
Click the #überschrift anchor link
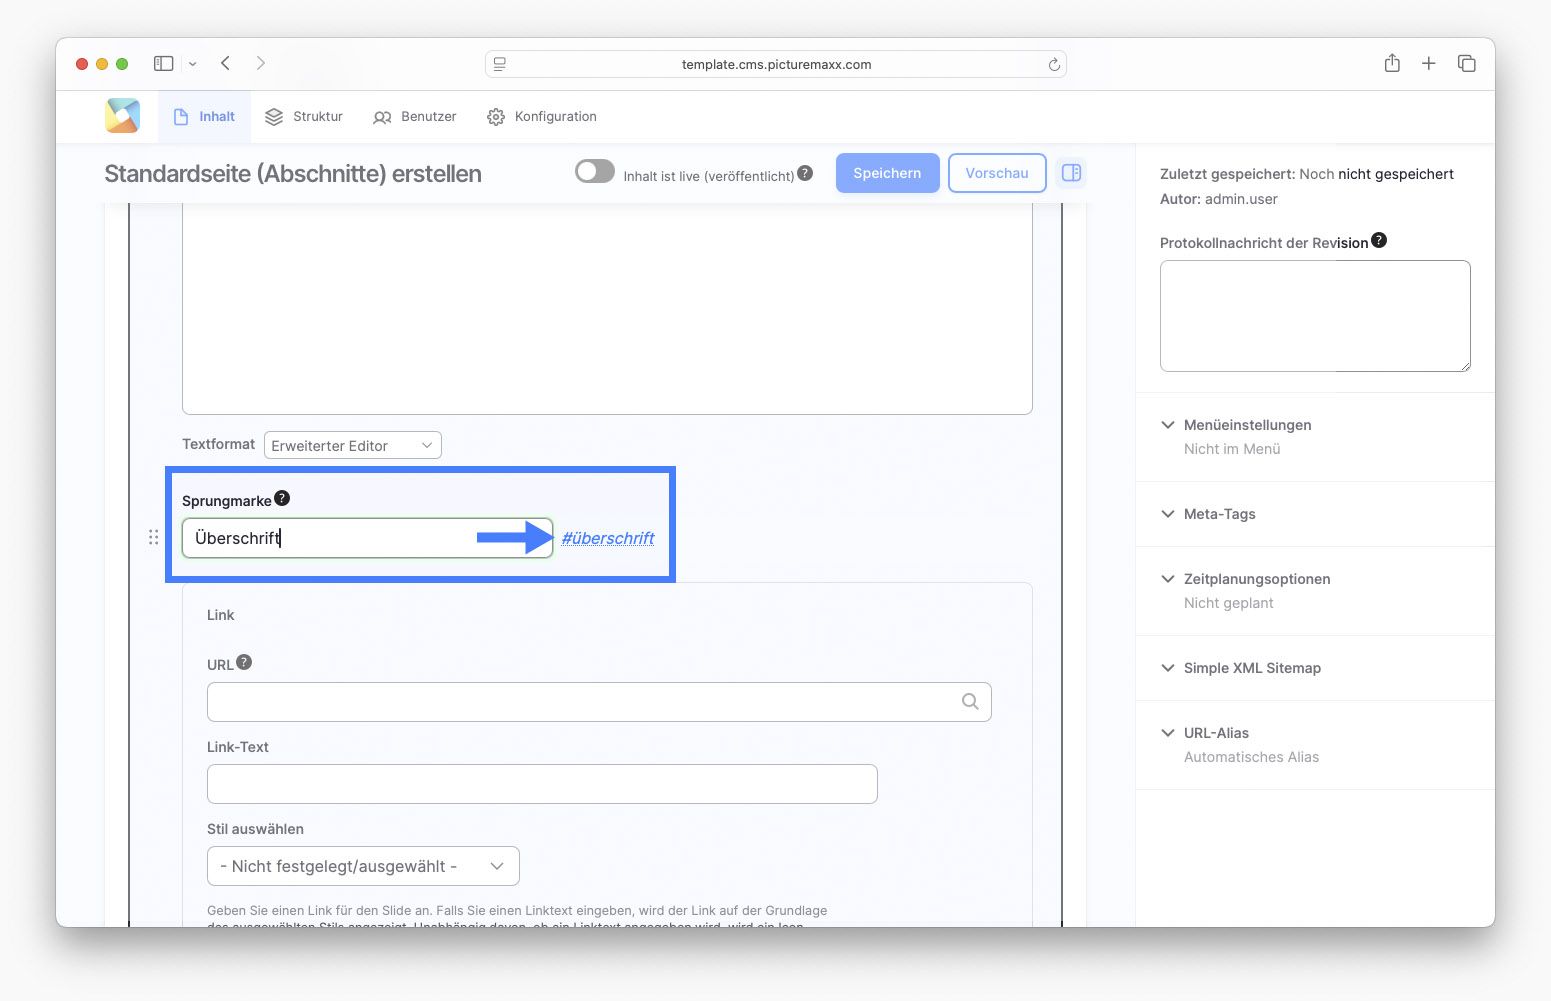pyautogui.click(x=608, y=538)
